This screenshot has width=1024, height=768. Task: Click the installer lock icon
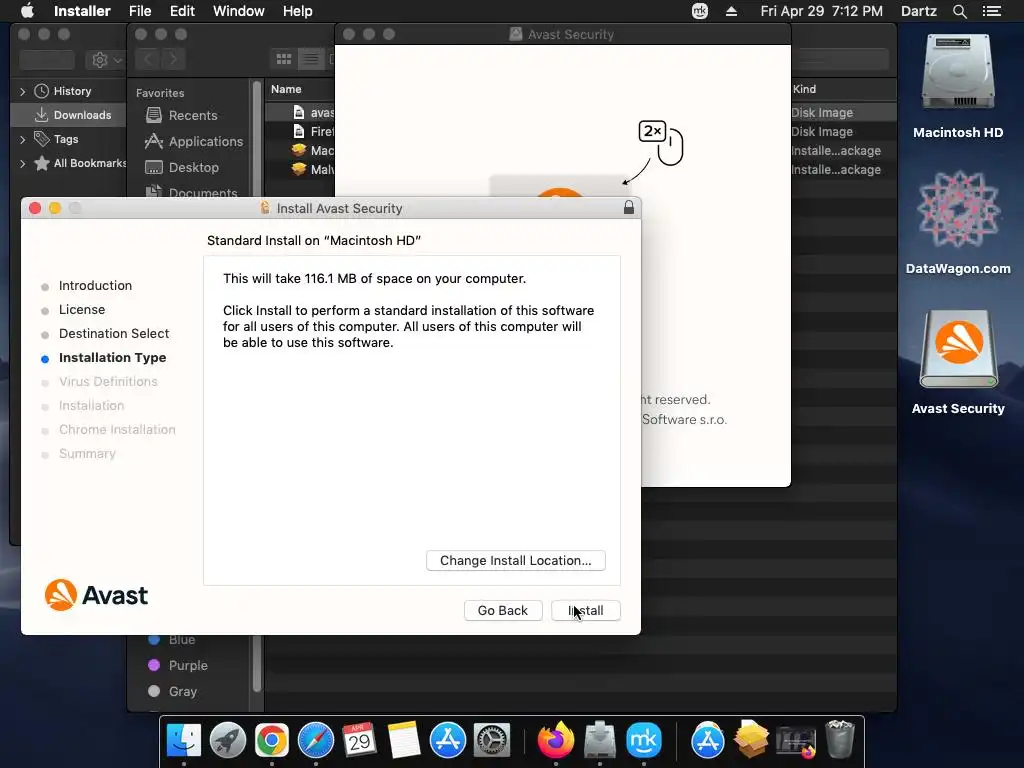click(628, 208)
